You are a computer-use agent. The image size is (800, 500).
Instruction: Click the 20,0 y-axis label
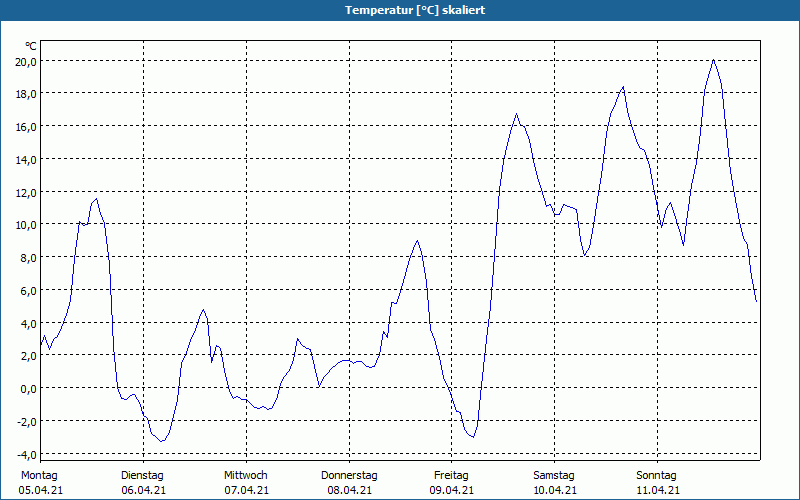click(x=26, y=62)
